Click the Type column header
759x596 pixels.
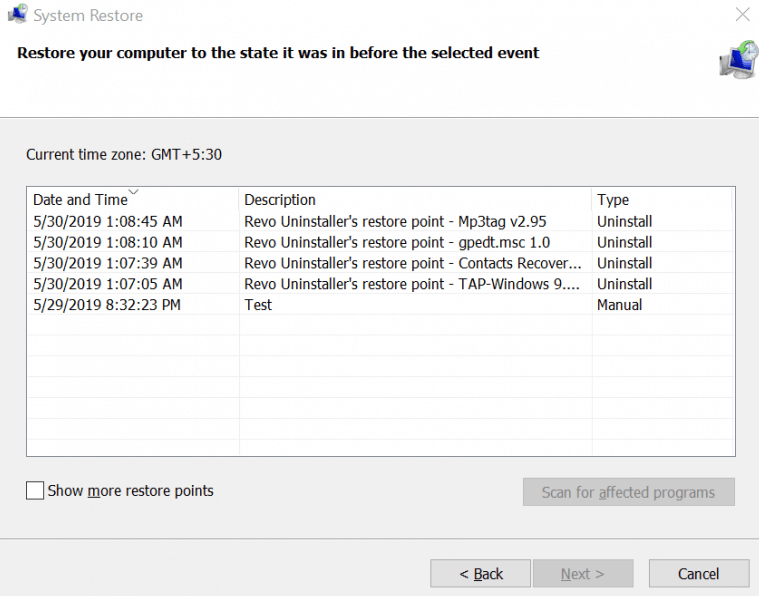pyautogui.click(x=613, y=200)
